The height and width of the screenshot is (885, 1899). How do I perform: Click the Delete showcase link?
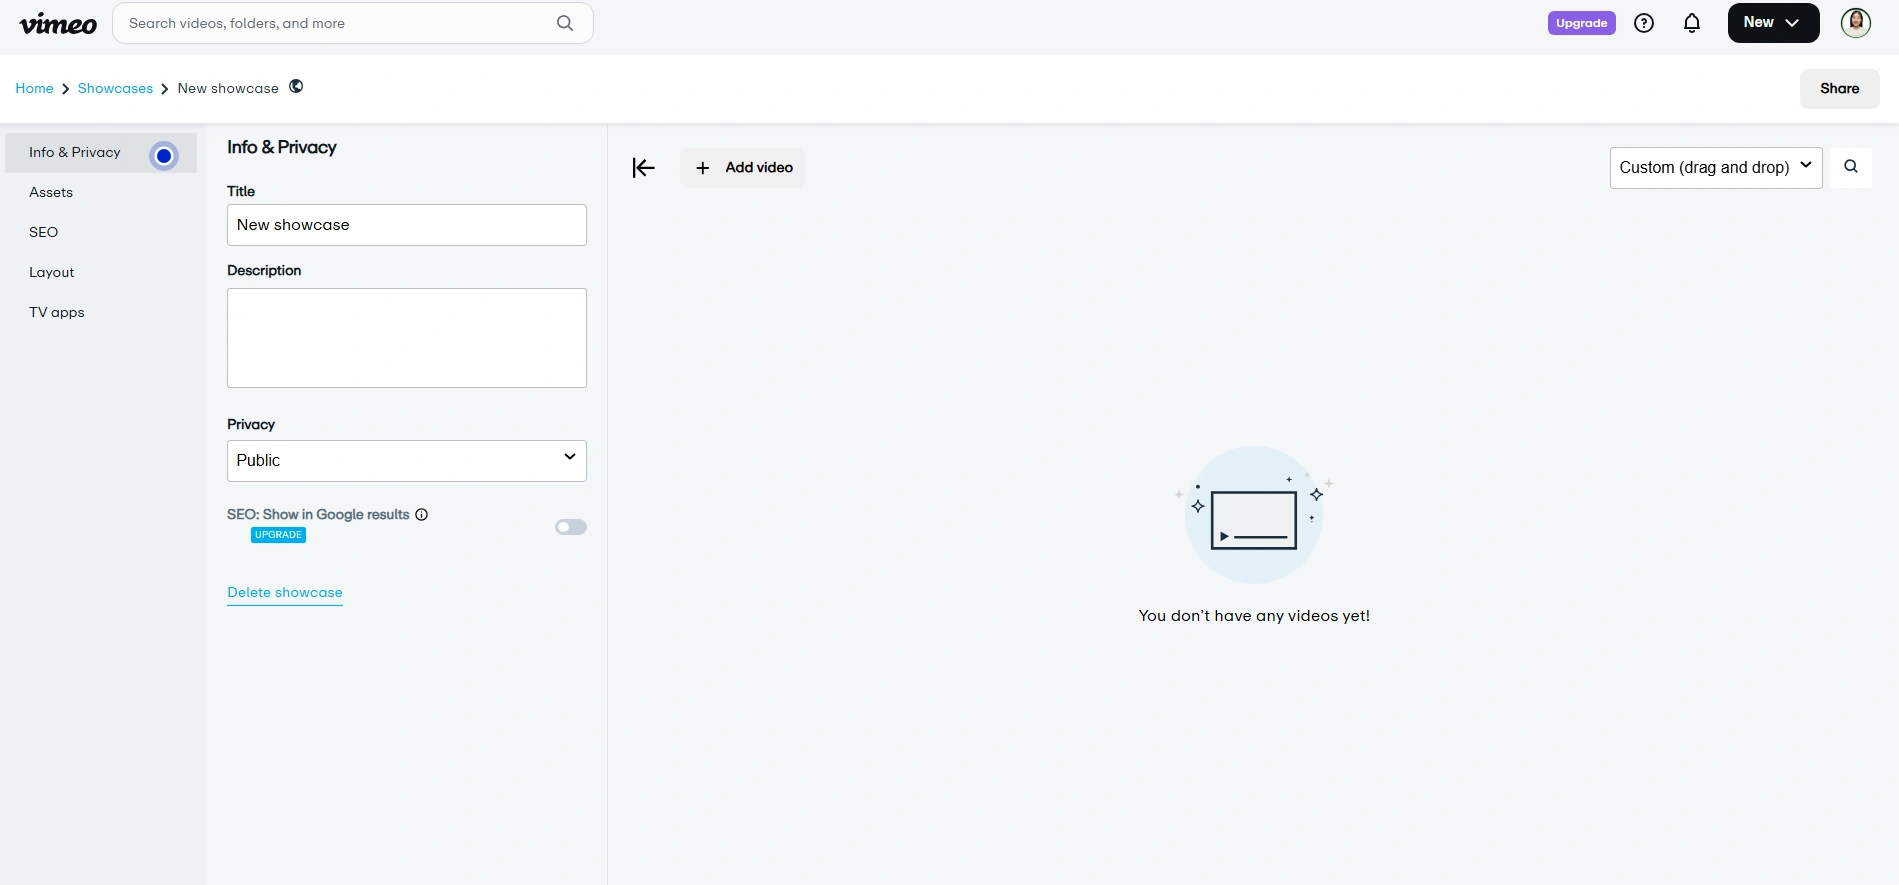pyautogui.click(x=285, y=593)
